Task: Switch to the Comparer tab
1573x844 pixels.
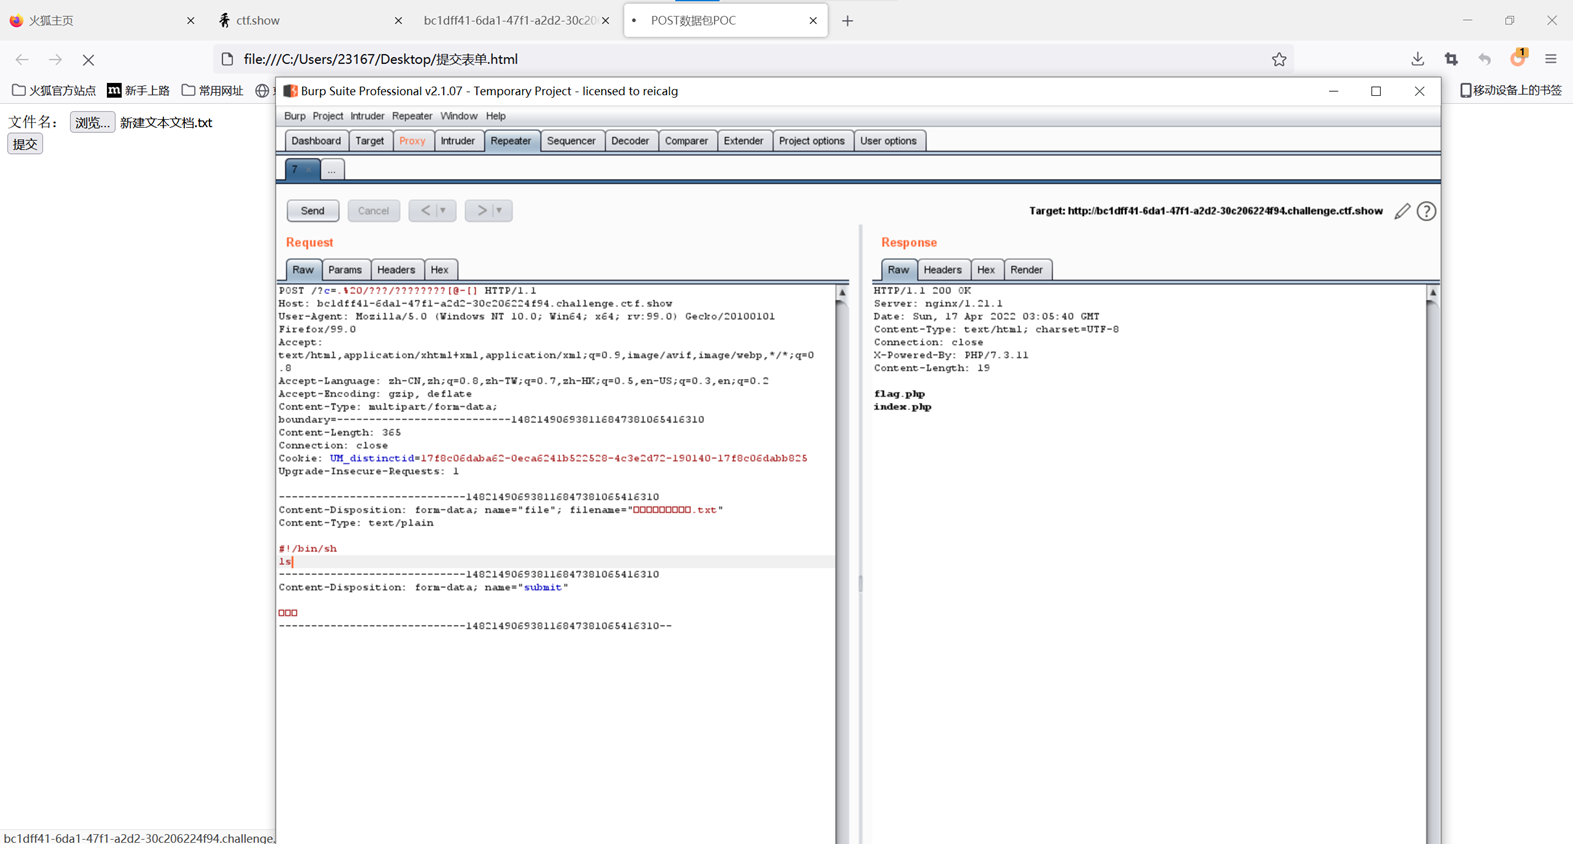Action: pos(686,141)
